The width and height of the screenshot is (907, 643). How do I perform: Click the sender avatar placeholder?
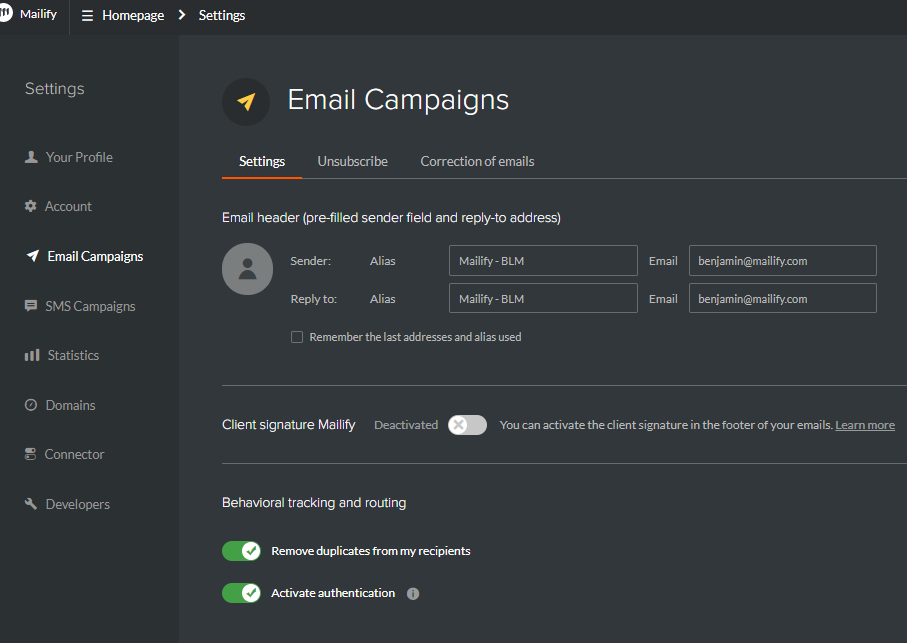tap(248, 269)
